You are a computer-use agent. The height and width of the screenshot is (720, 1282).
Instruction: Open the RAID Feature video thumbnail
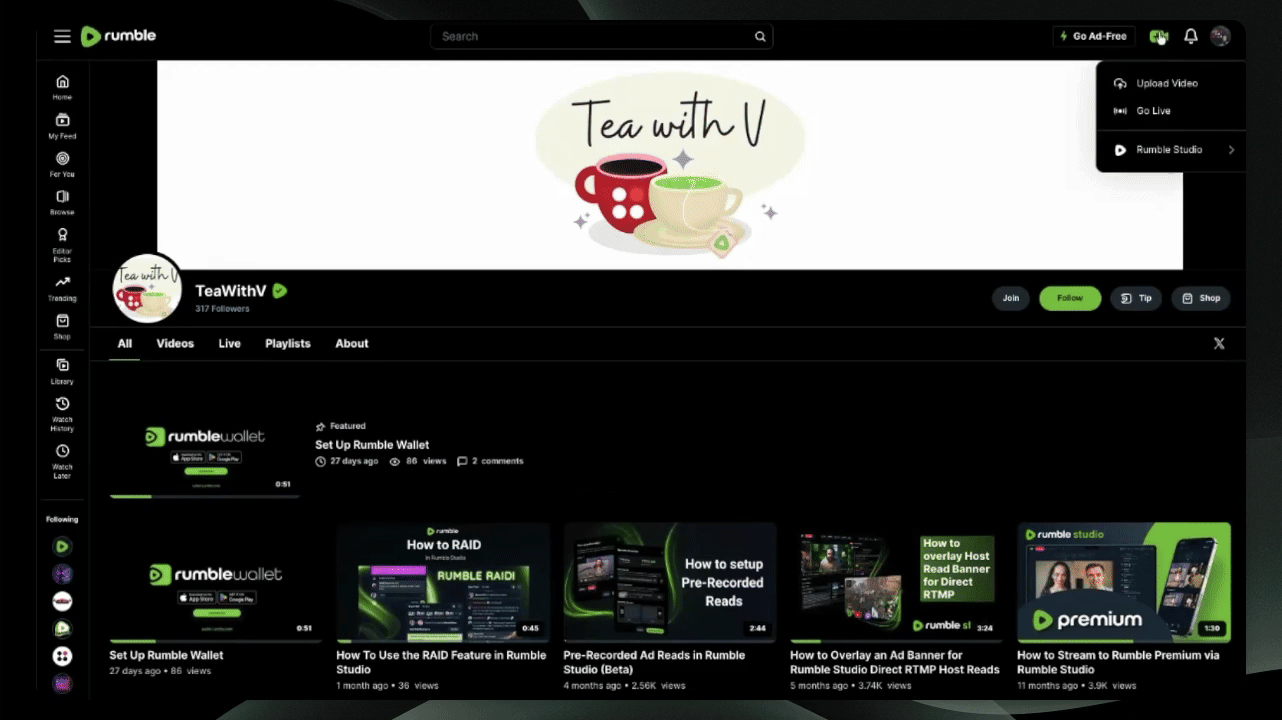(x=443, y=582)
